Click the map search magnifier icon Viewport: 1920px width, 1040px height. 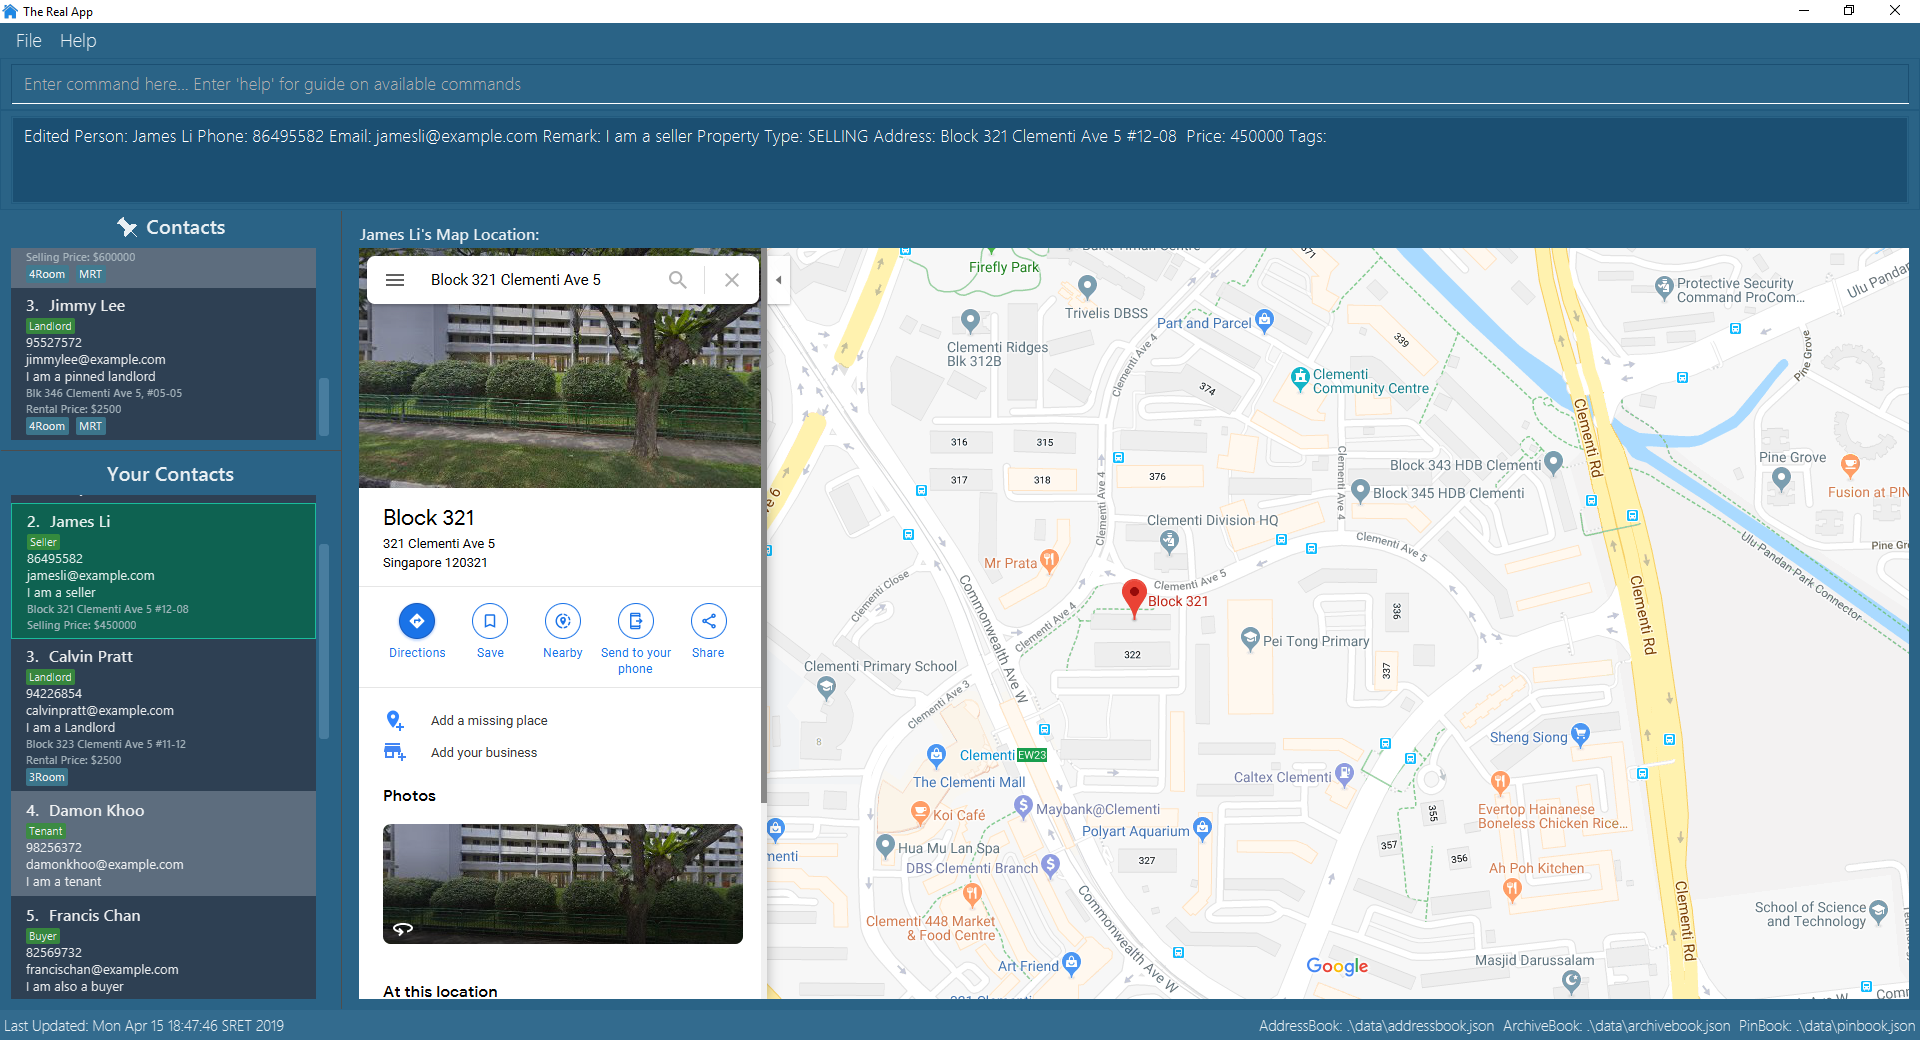coord(678,280)
